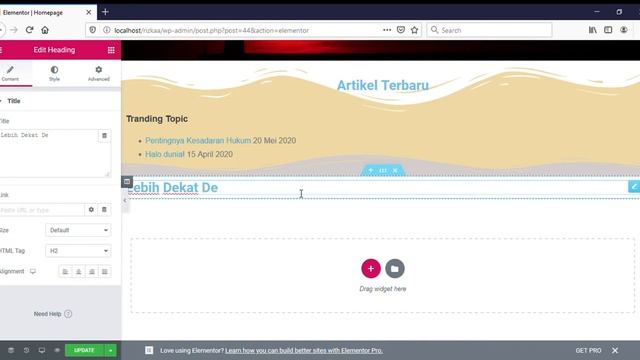Reload the page in the browser
Viewport: 640px width, 360px height.
click(x=29, y=30)
